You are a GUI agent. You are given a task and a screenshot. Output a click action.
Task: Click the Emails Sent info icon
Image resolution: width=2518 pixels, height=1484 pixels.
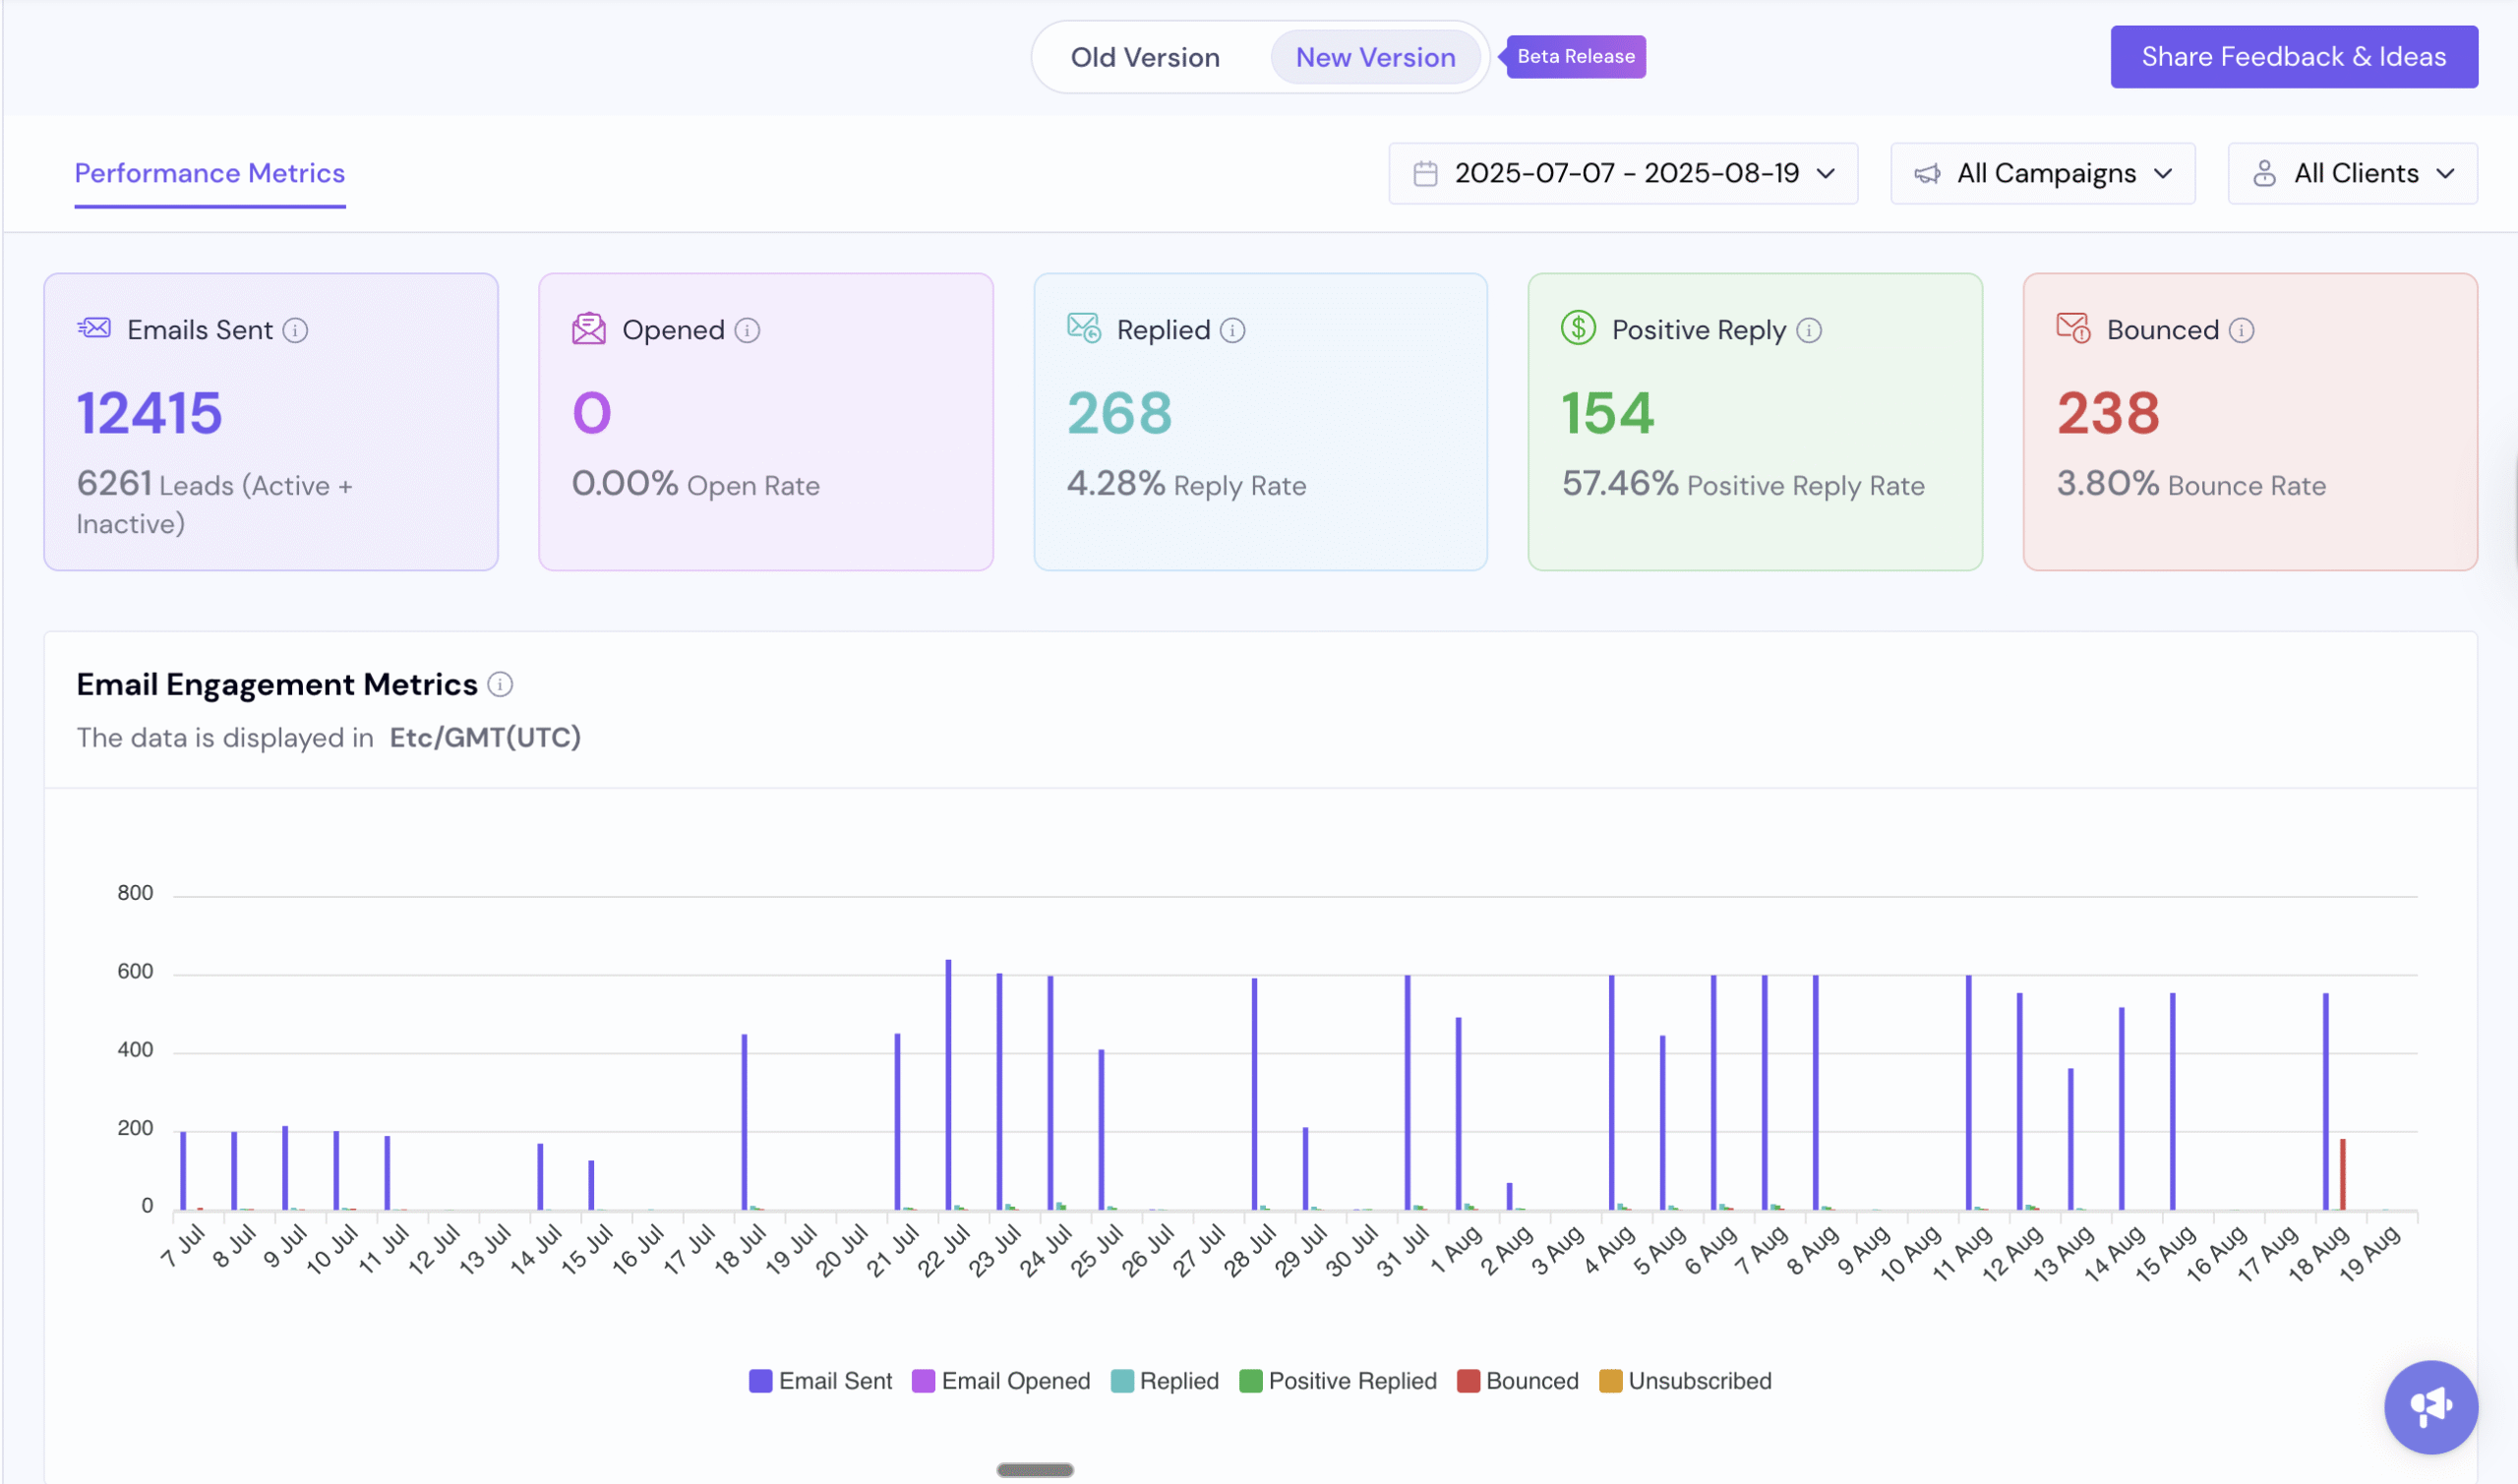tap(295, 330)
